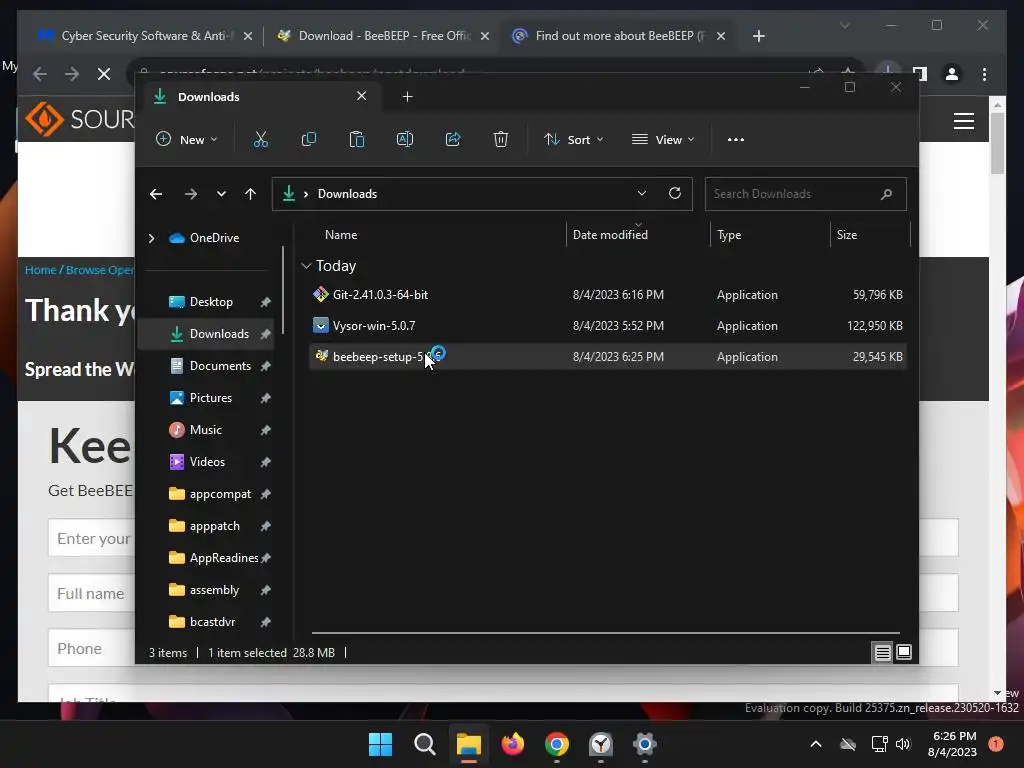This screenshot has width=1024, height=768.
Task: Click the Downloads breadcrumb in address bar
Action: [347, 194]
